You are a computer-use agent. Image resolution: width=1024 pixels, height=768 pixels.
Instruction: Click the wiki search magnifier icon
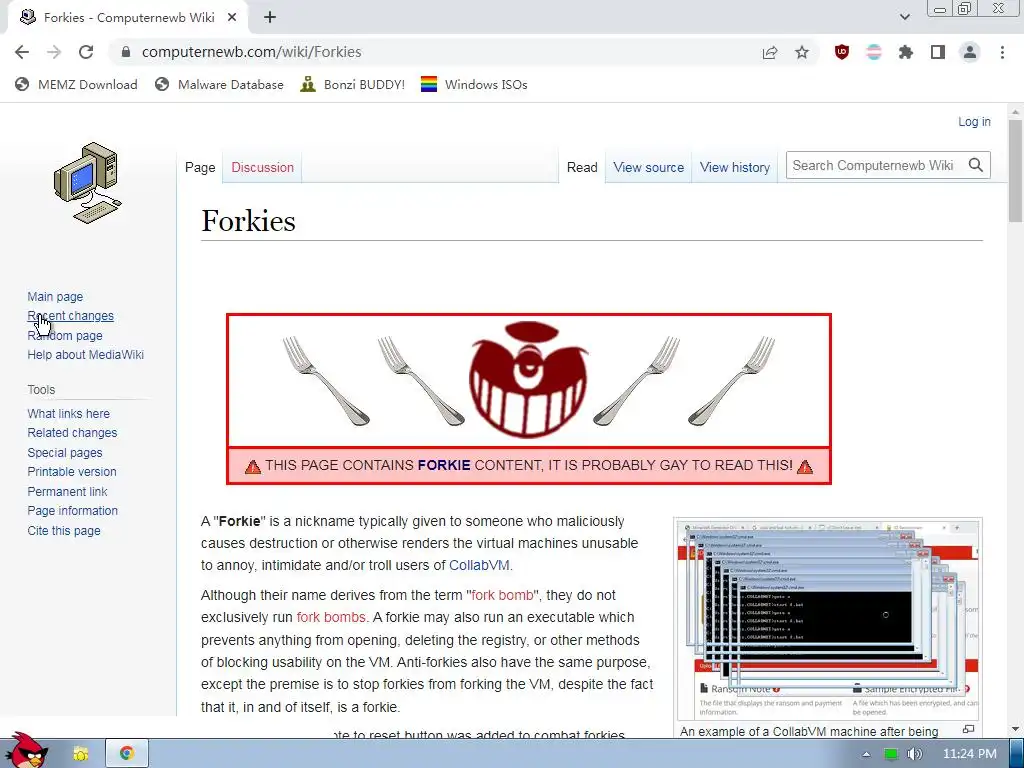976,165
